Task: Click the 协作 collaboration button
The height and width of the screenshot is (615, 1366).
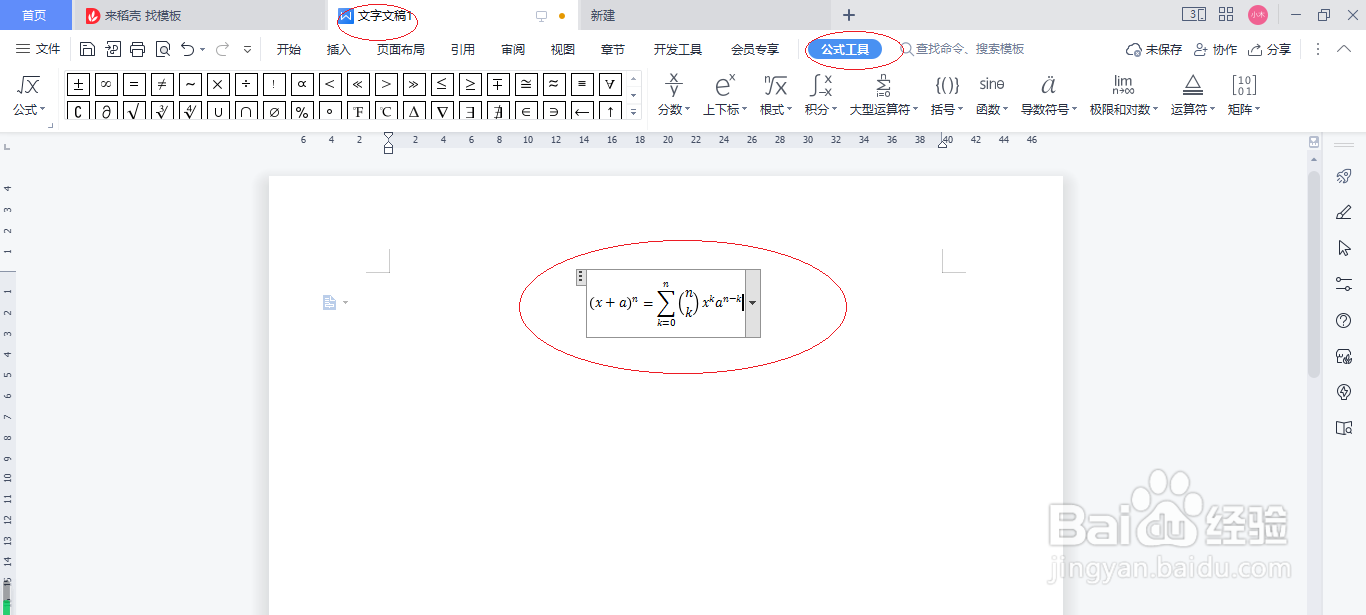Action: pyautogui.click(x=1216, y=47)
